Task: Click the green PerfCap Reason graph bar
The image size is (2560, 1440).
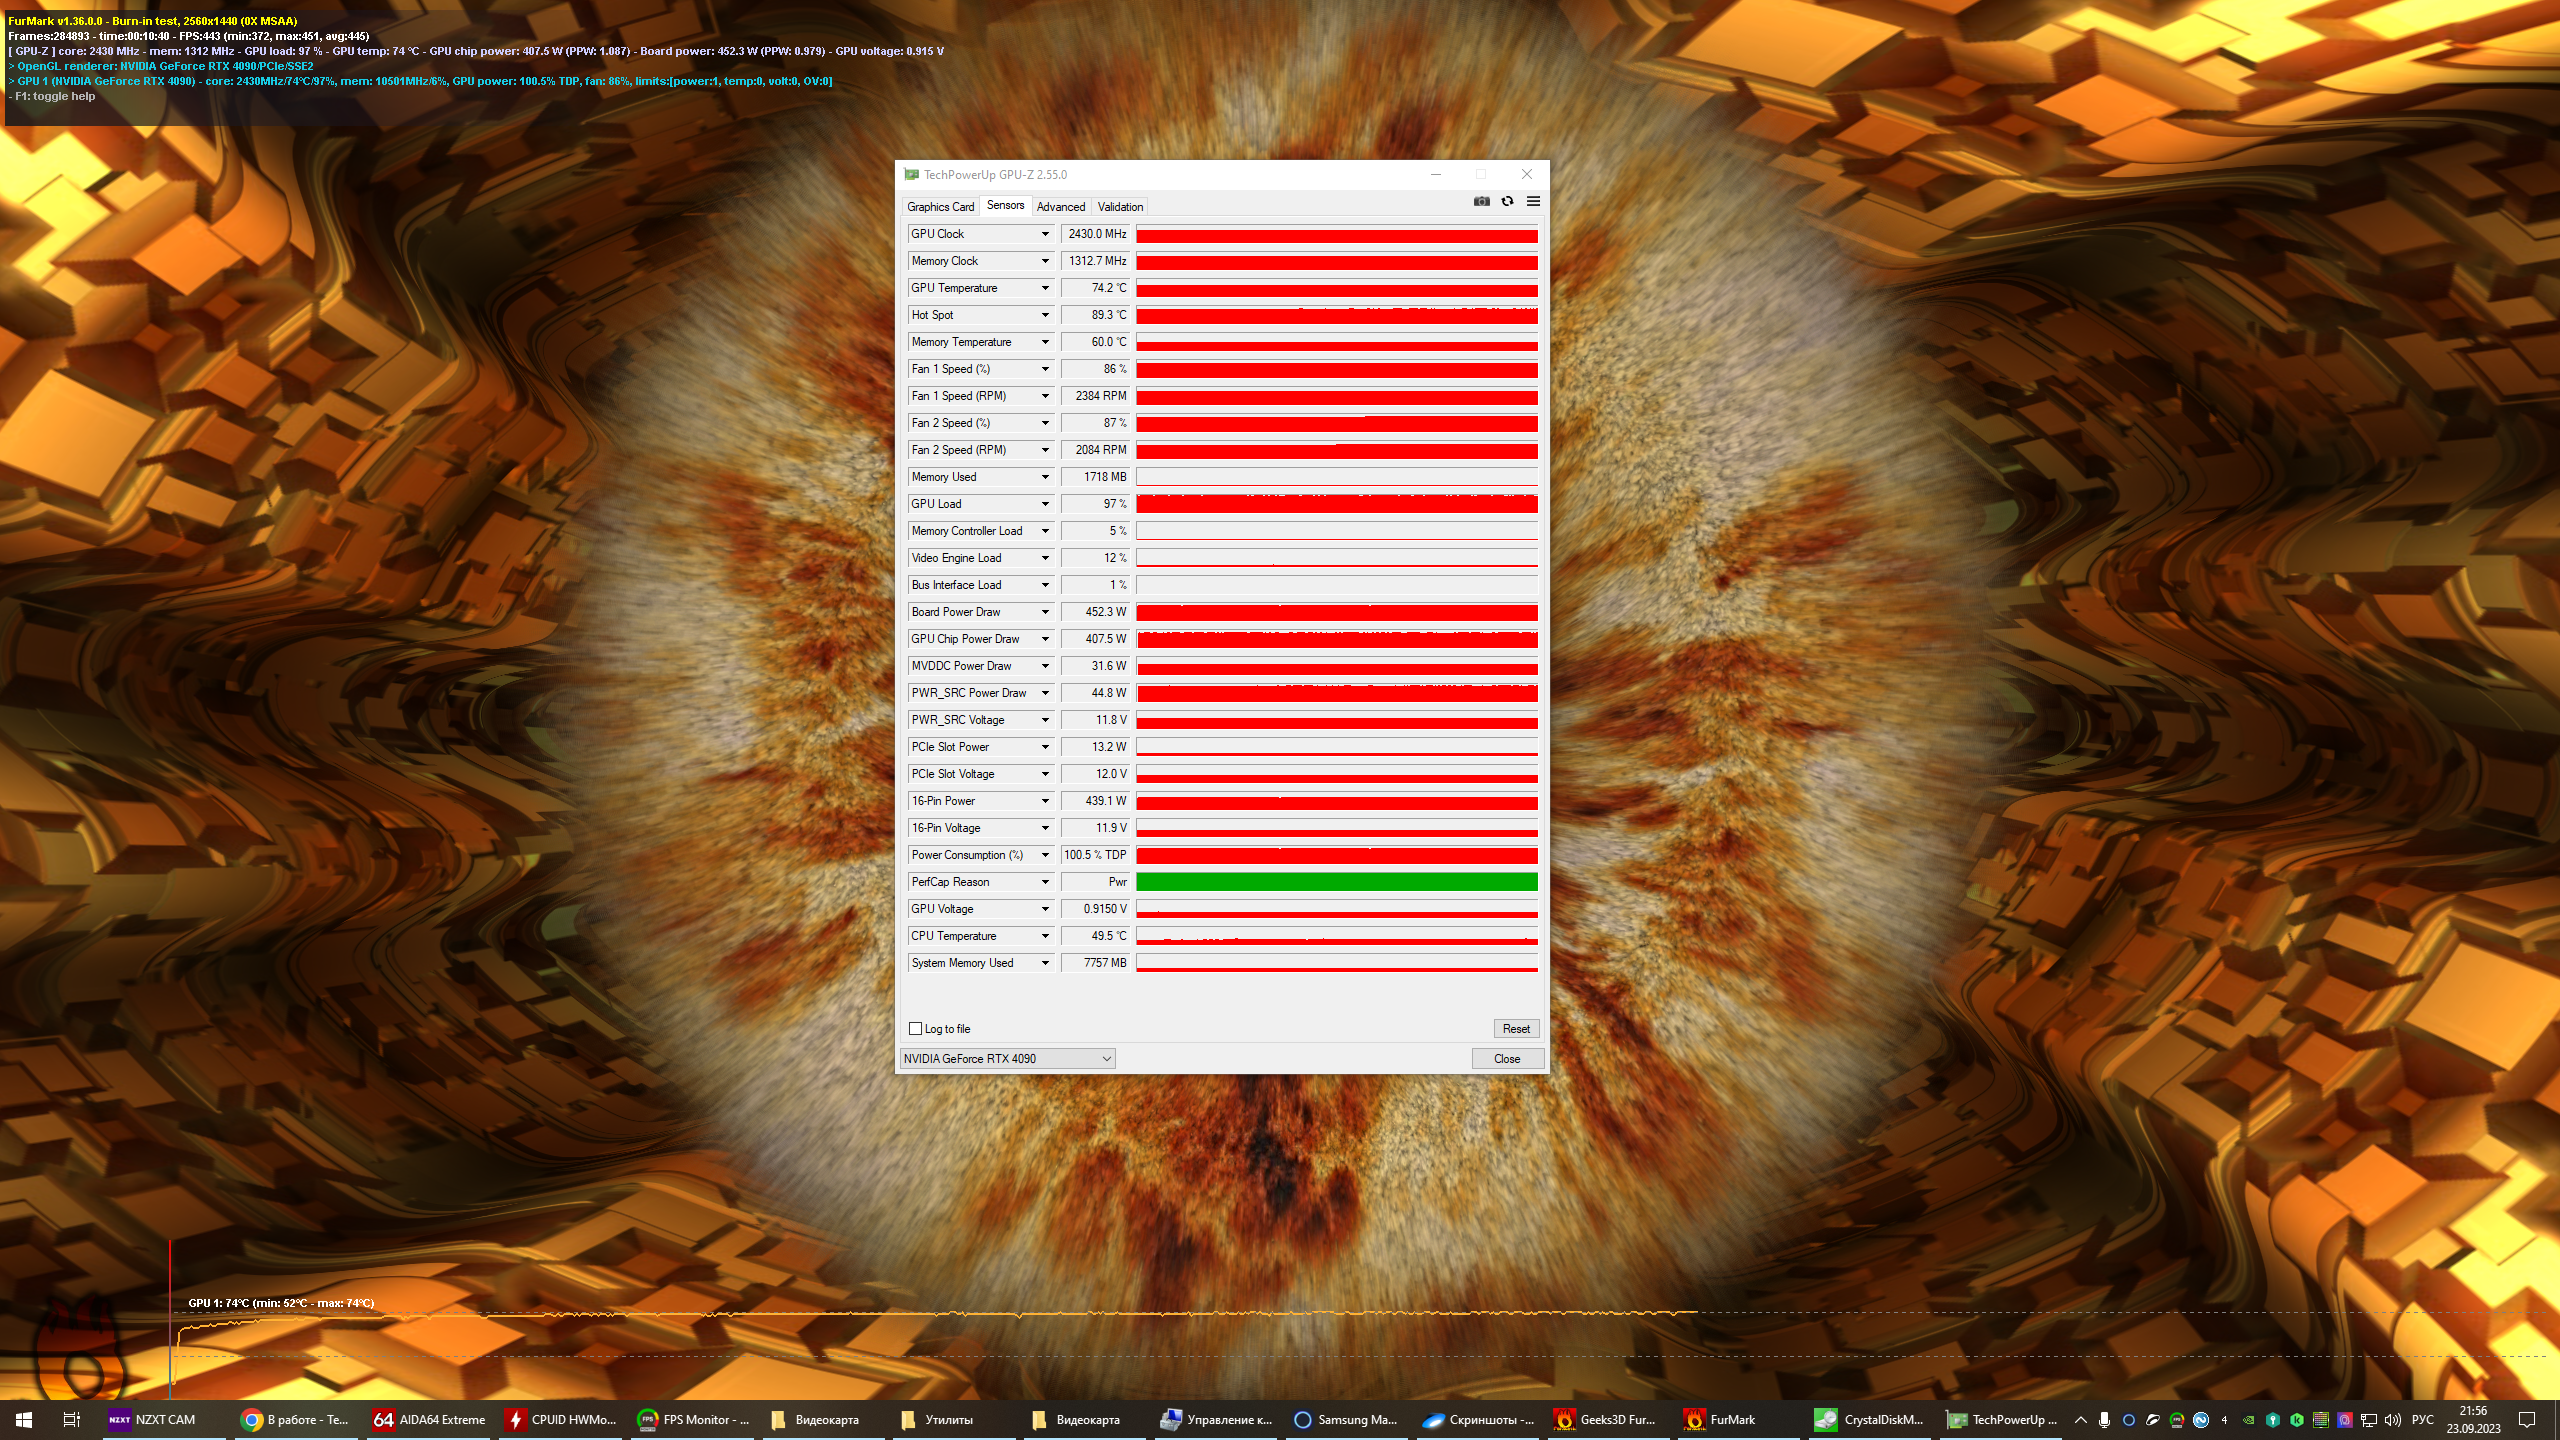Action: 1336,882
